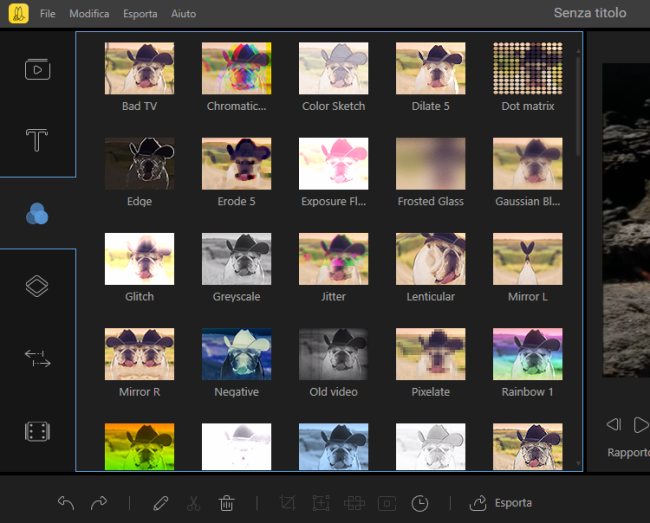Open the File menu
Screen dimensions: 650x523
click(x=48, y=14)
